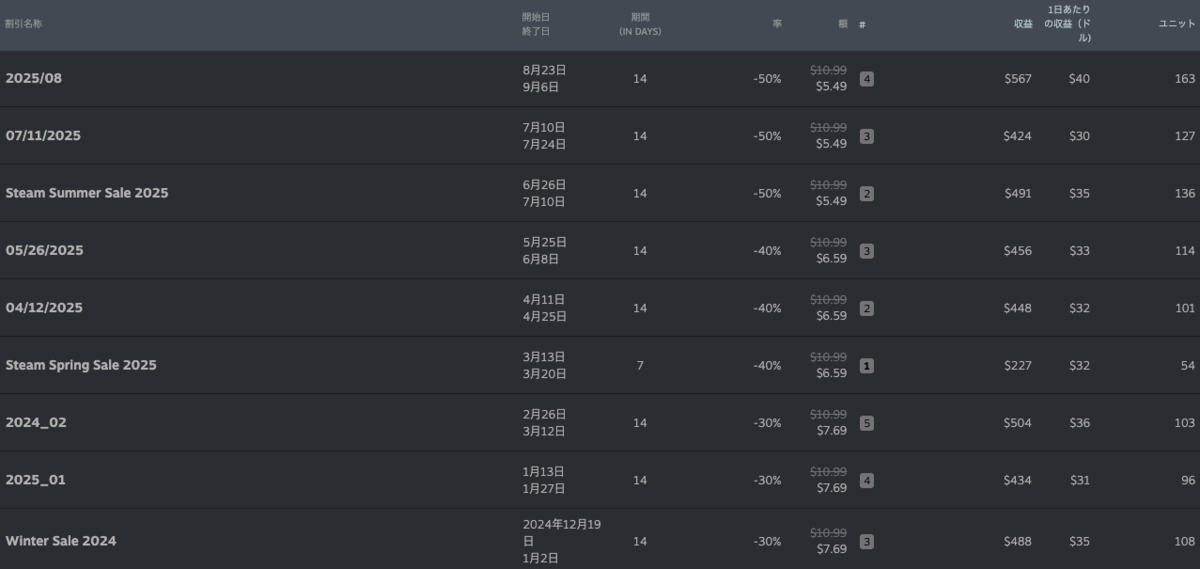Sort by the ユニット column header
Viewport: 1200px width, 569px height.
pyautogui.click(x=1176, y=24)
